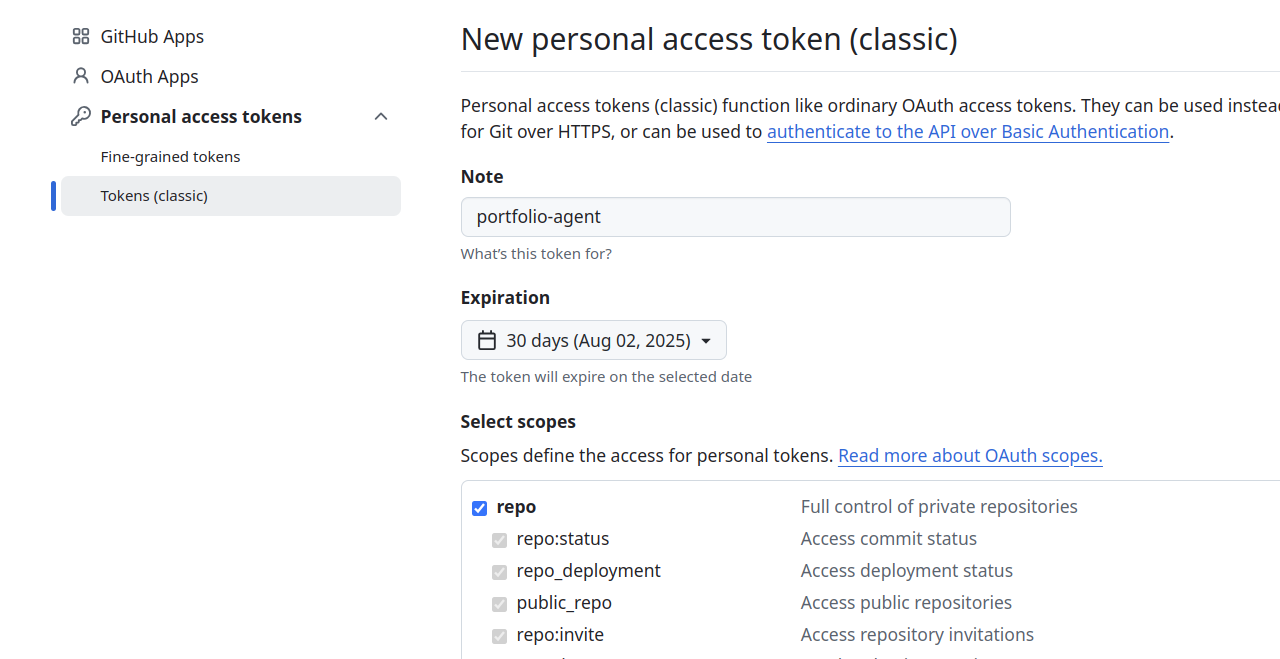Click the 'Personal access tokens' sidebar heading
Image resolution: width=1280 pixels, height=659 pixels.
pos(201,117)
